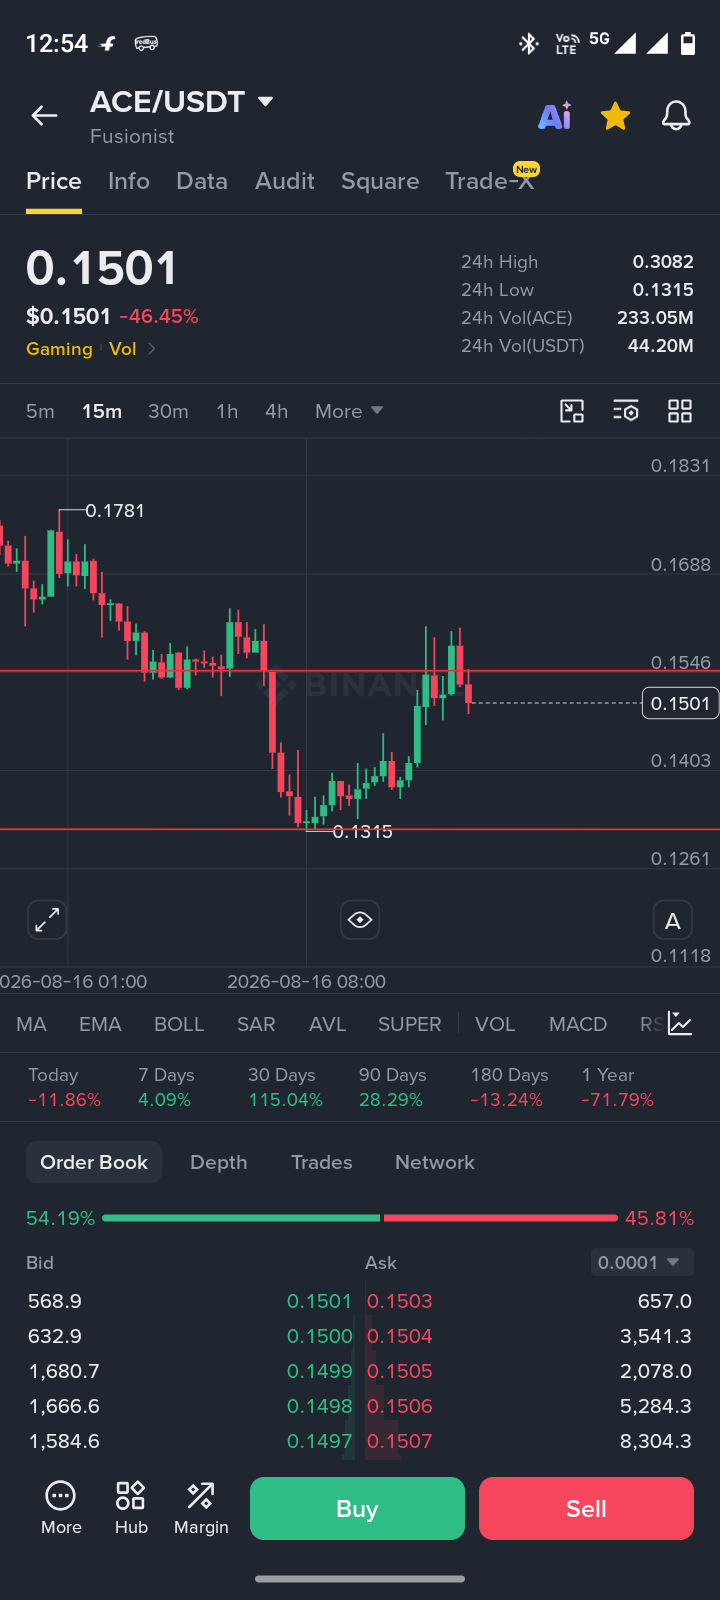
Task: Open Margin trading icon
Action: click(201, 1508)
